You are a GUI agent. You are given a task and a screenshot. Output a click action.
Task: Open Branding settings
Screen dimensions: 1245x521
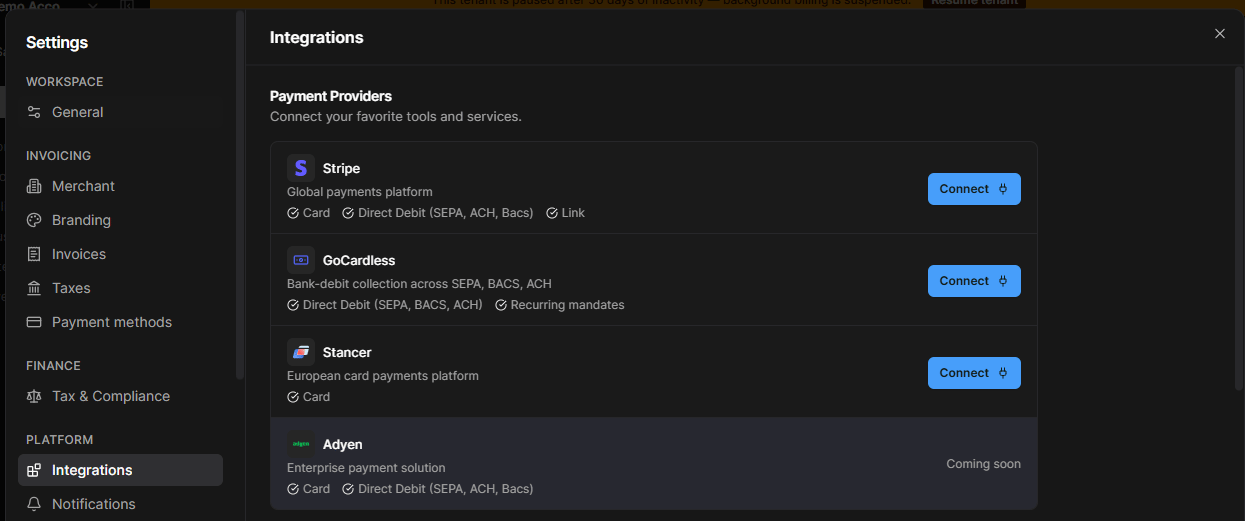pyautogui.click(x=120, y=220)
